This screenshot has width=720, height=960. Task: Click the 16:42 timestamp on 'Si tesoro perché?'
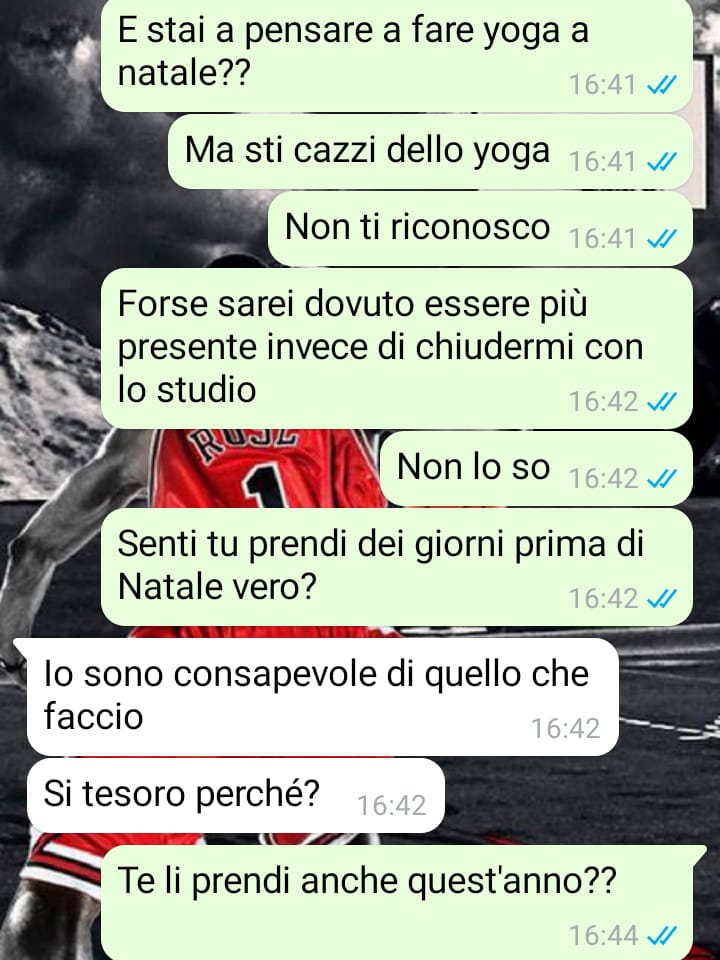[391, 805]
